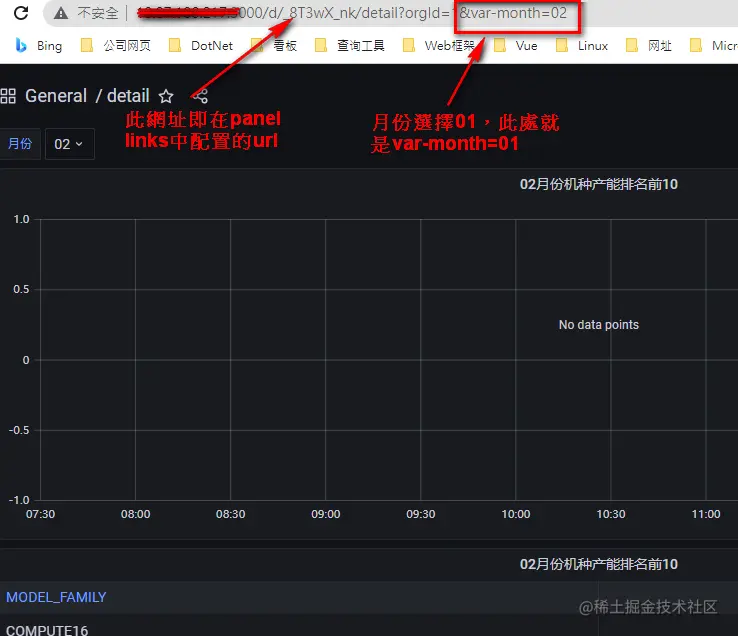
Task: Click the -0.5 y-axis label
Action: (x=19, y=430)
